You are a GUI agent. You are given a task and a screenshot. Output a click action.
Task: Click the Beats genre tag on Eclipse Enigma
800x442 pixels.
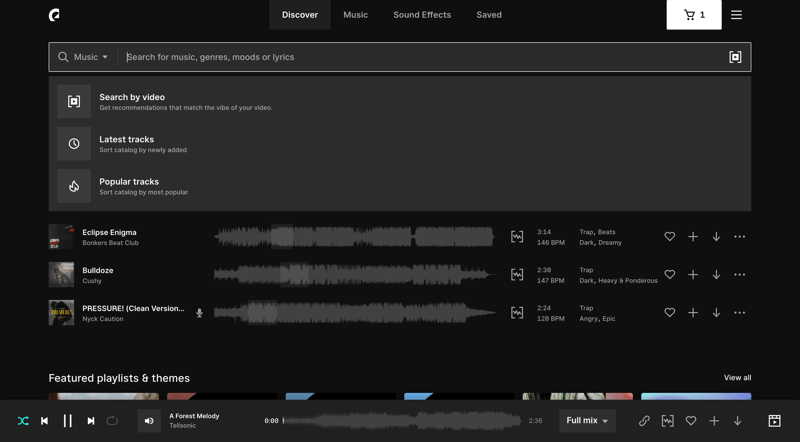[607, 232]
